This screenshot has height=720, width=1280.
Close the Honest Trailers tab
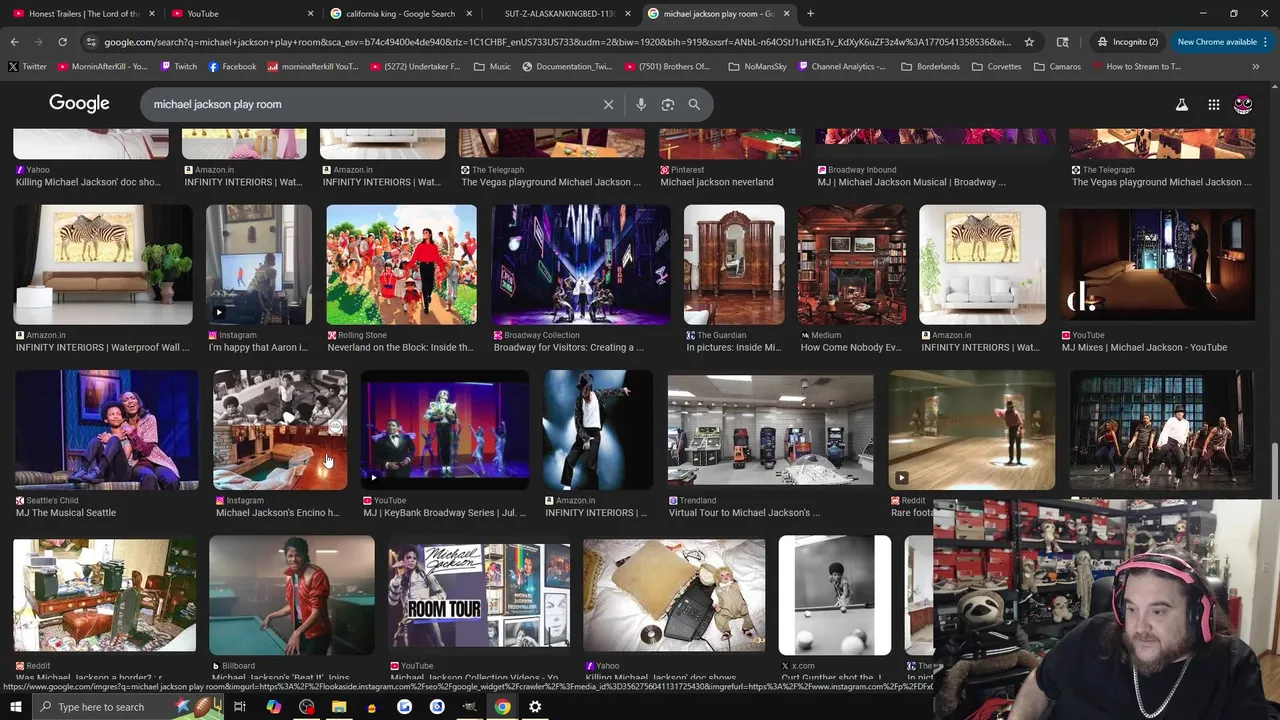point(152,14)
